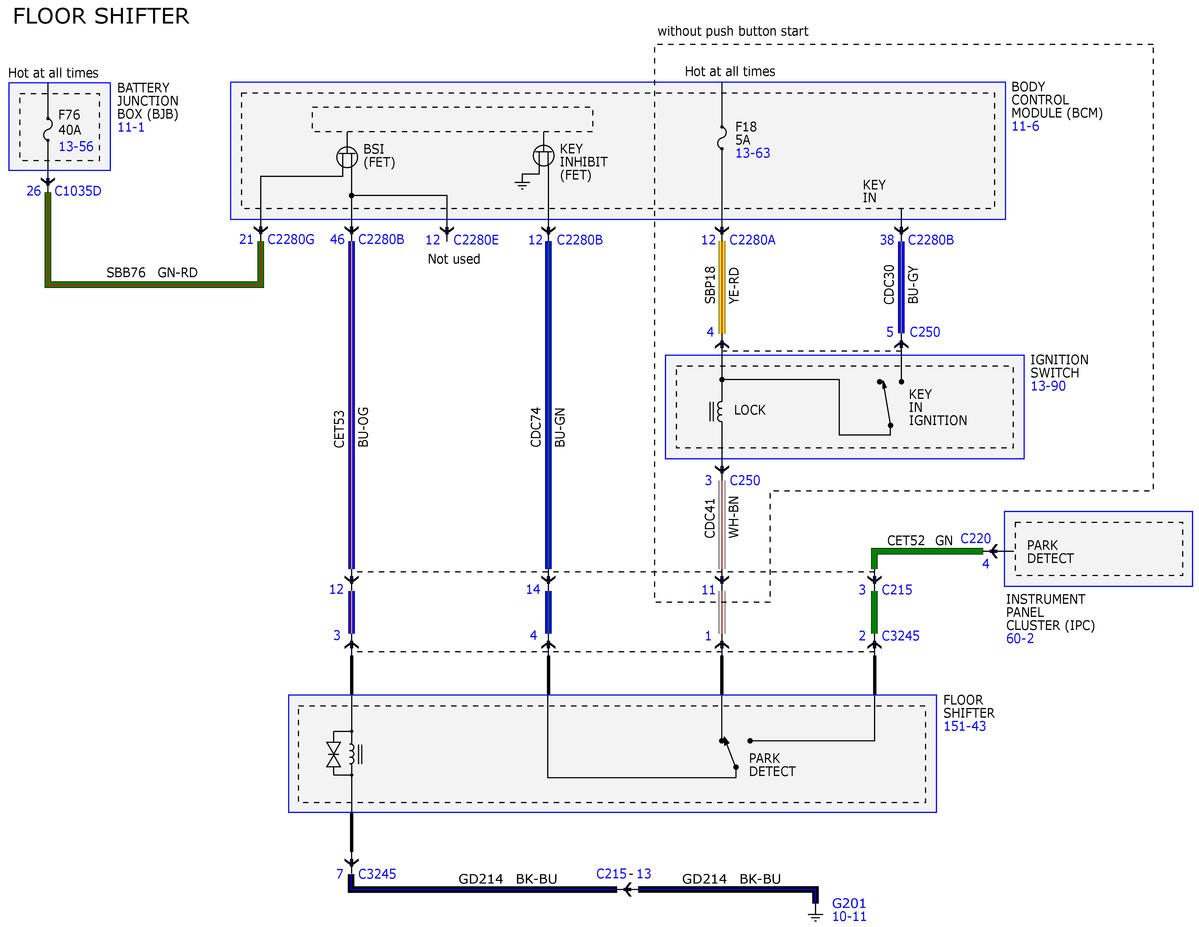The height and width of the screenshot is (927, 1199).
Task: Click the BSI (FET) transistor symbol
Action: 347,157
